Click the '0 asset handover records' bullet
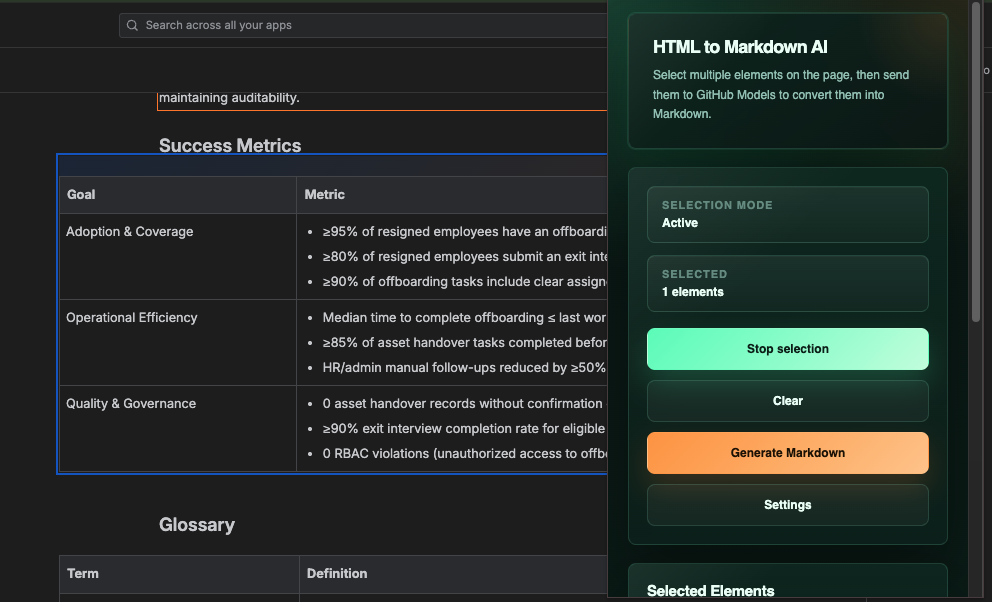The height and width of the screenshot is (602, 992). [x=464, y=403]
